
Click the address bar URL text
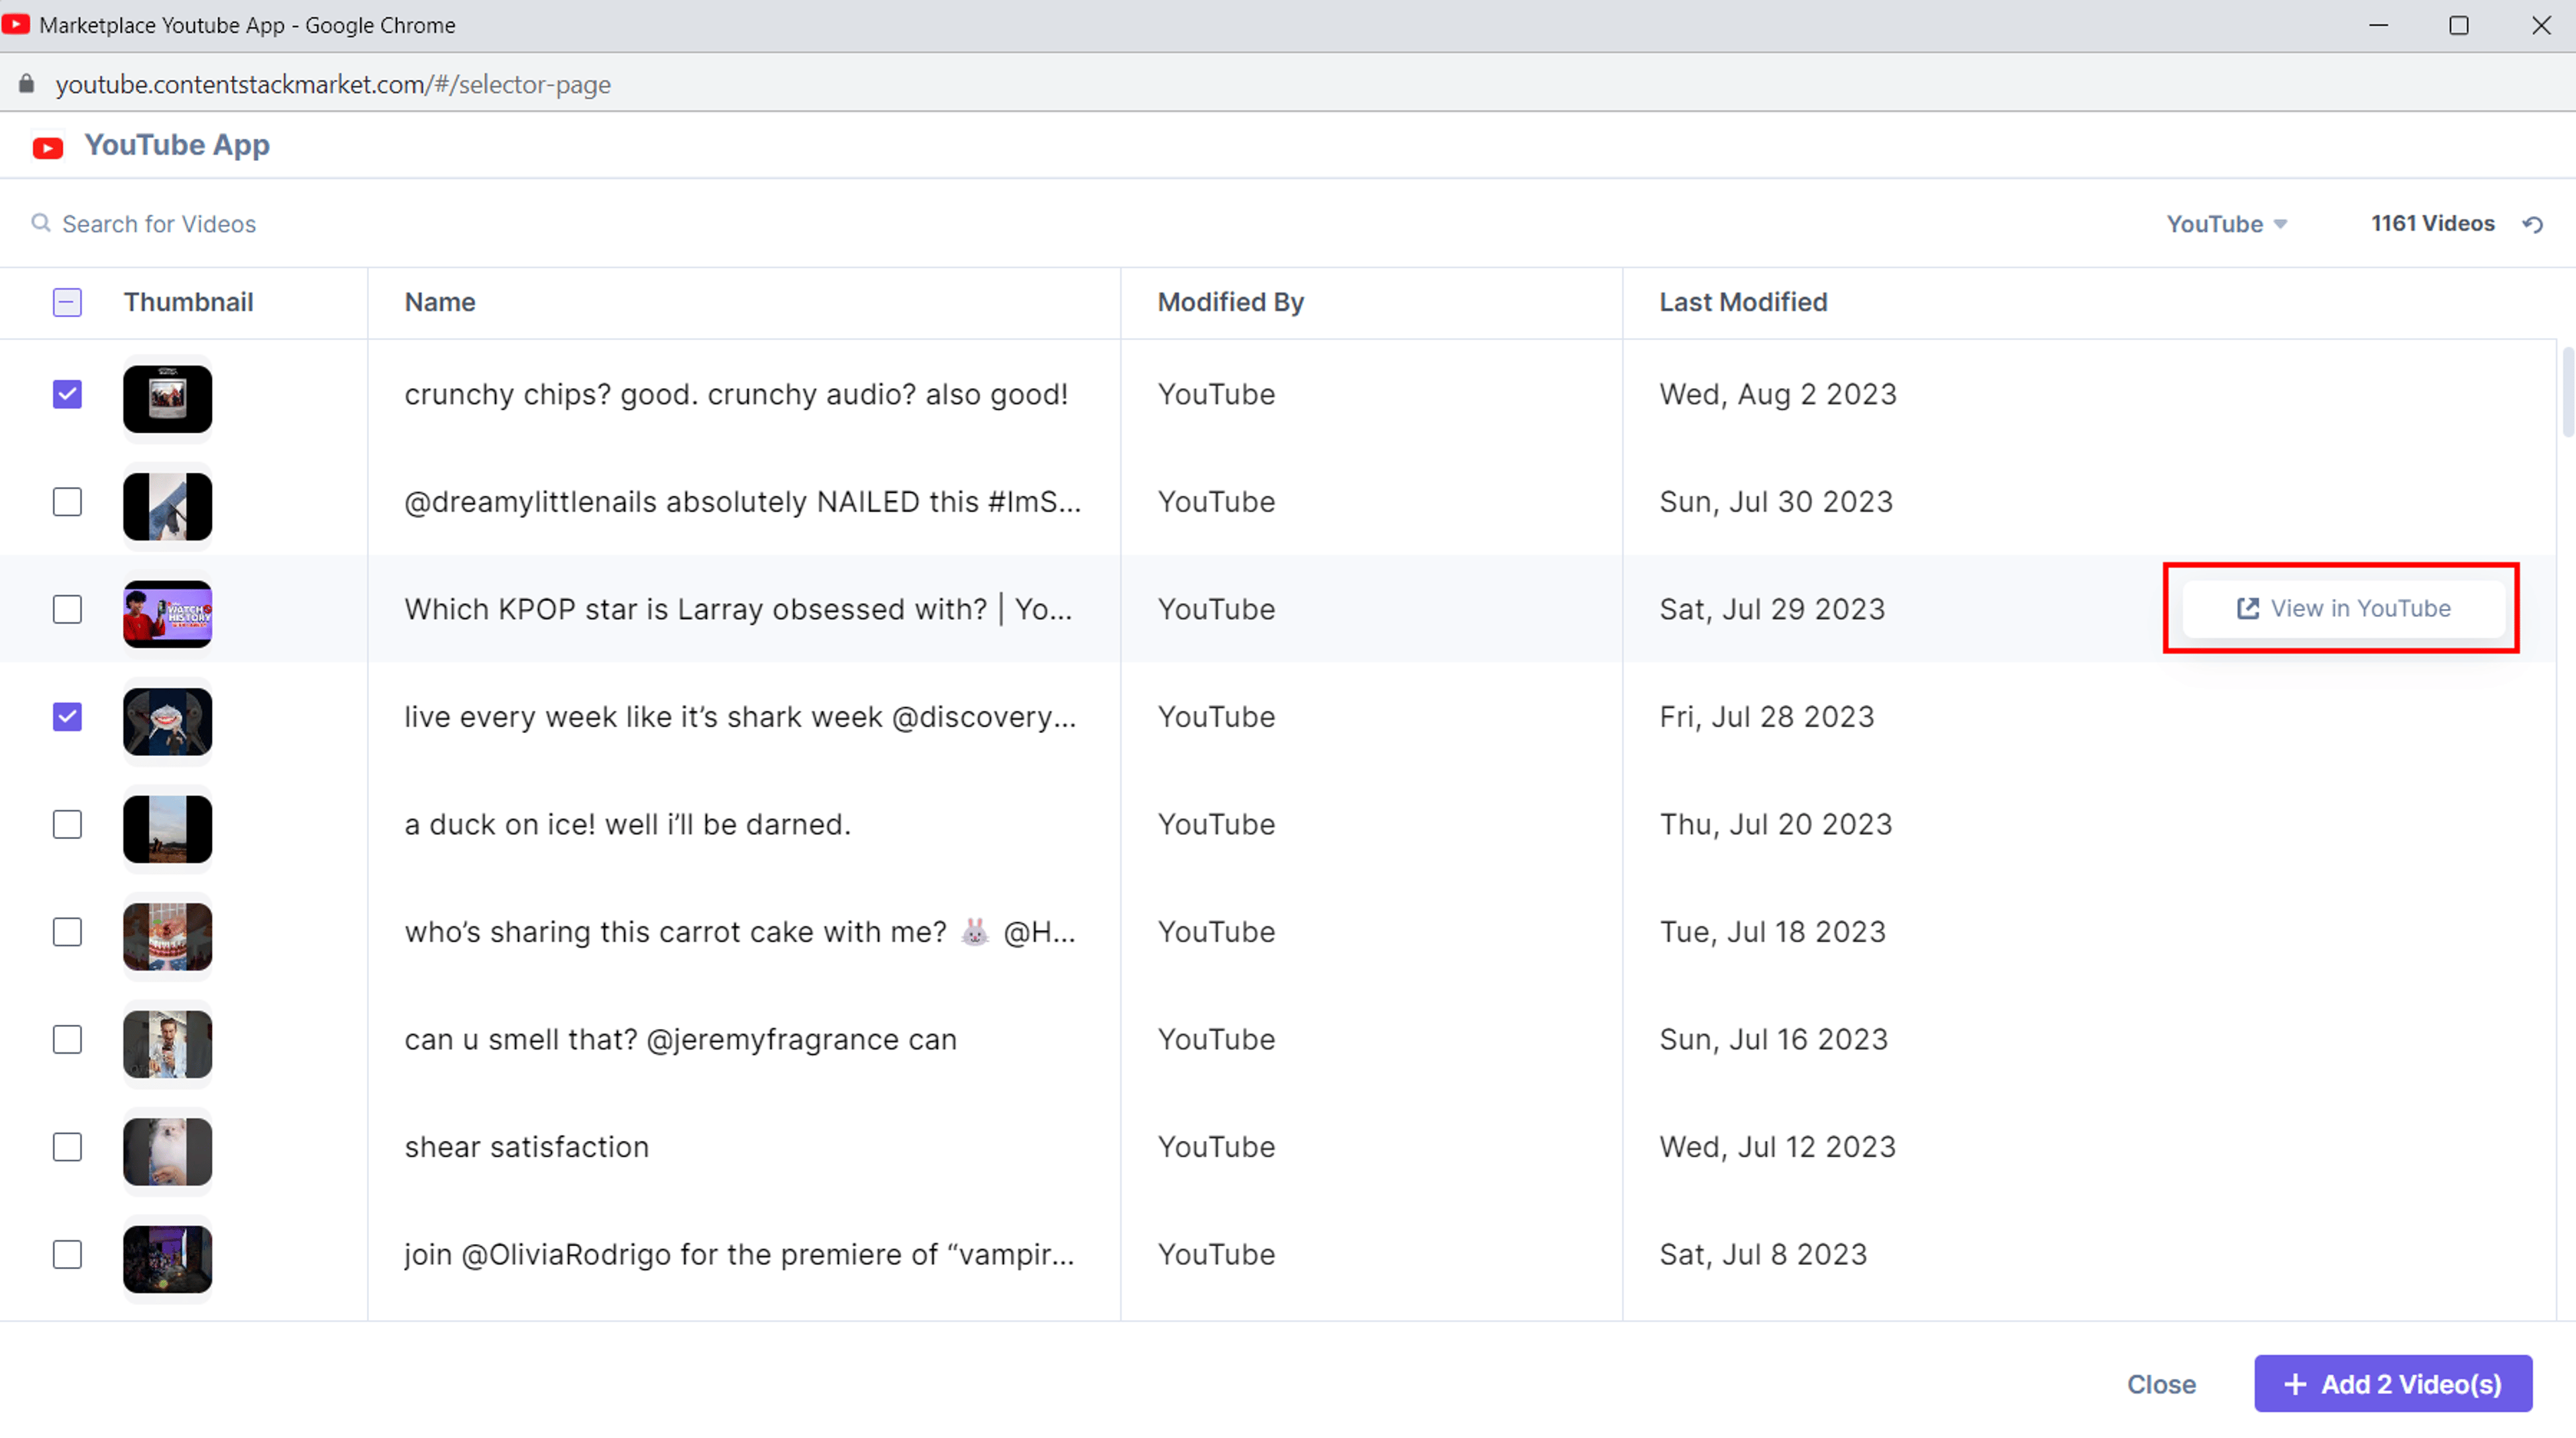pyautogui.click(x=333, y=84)
